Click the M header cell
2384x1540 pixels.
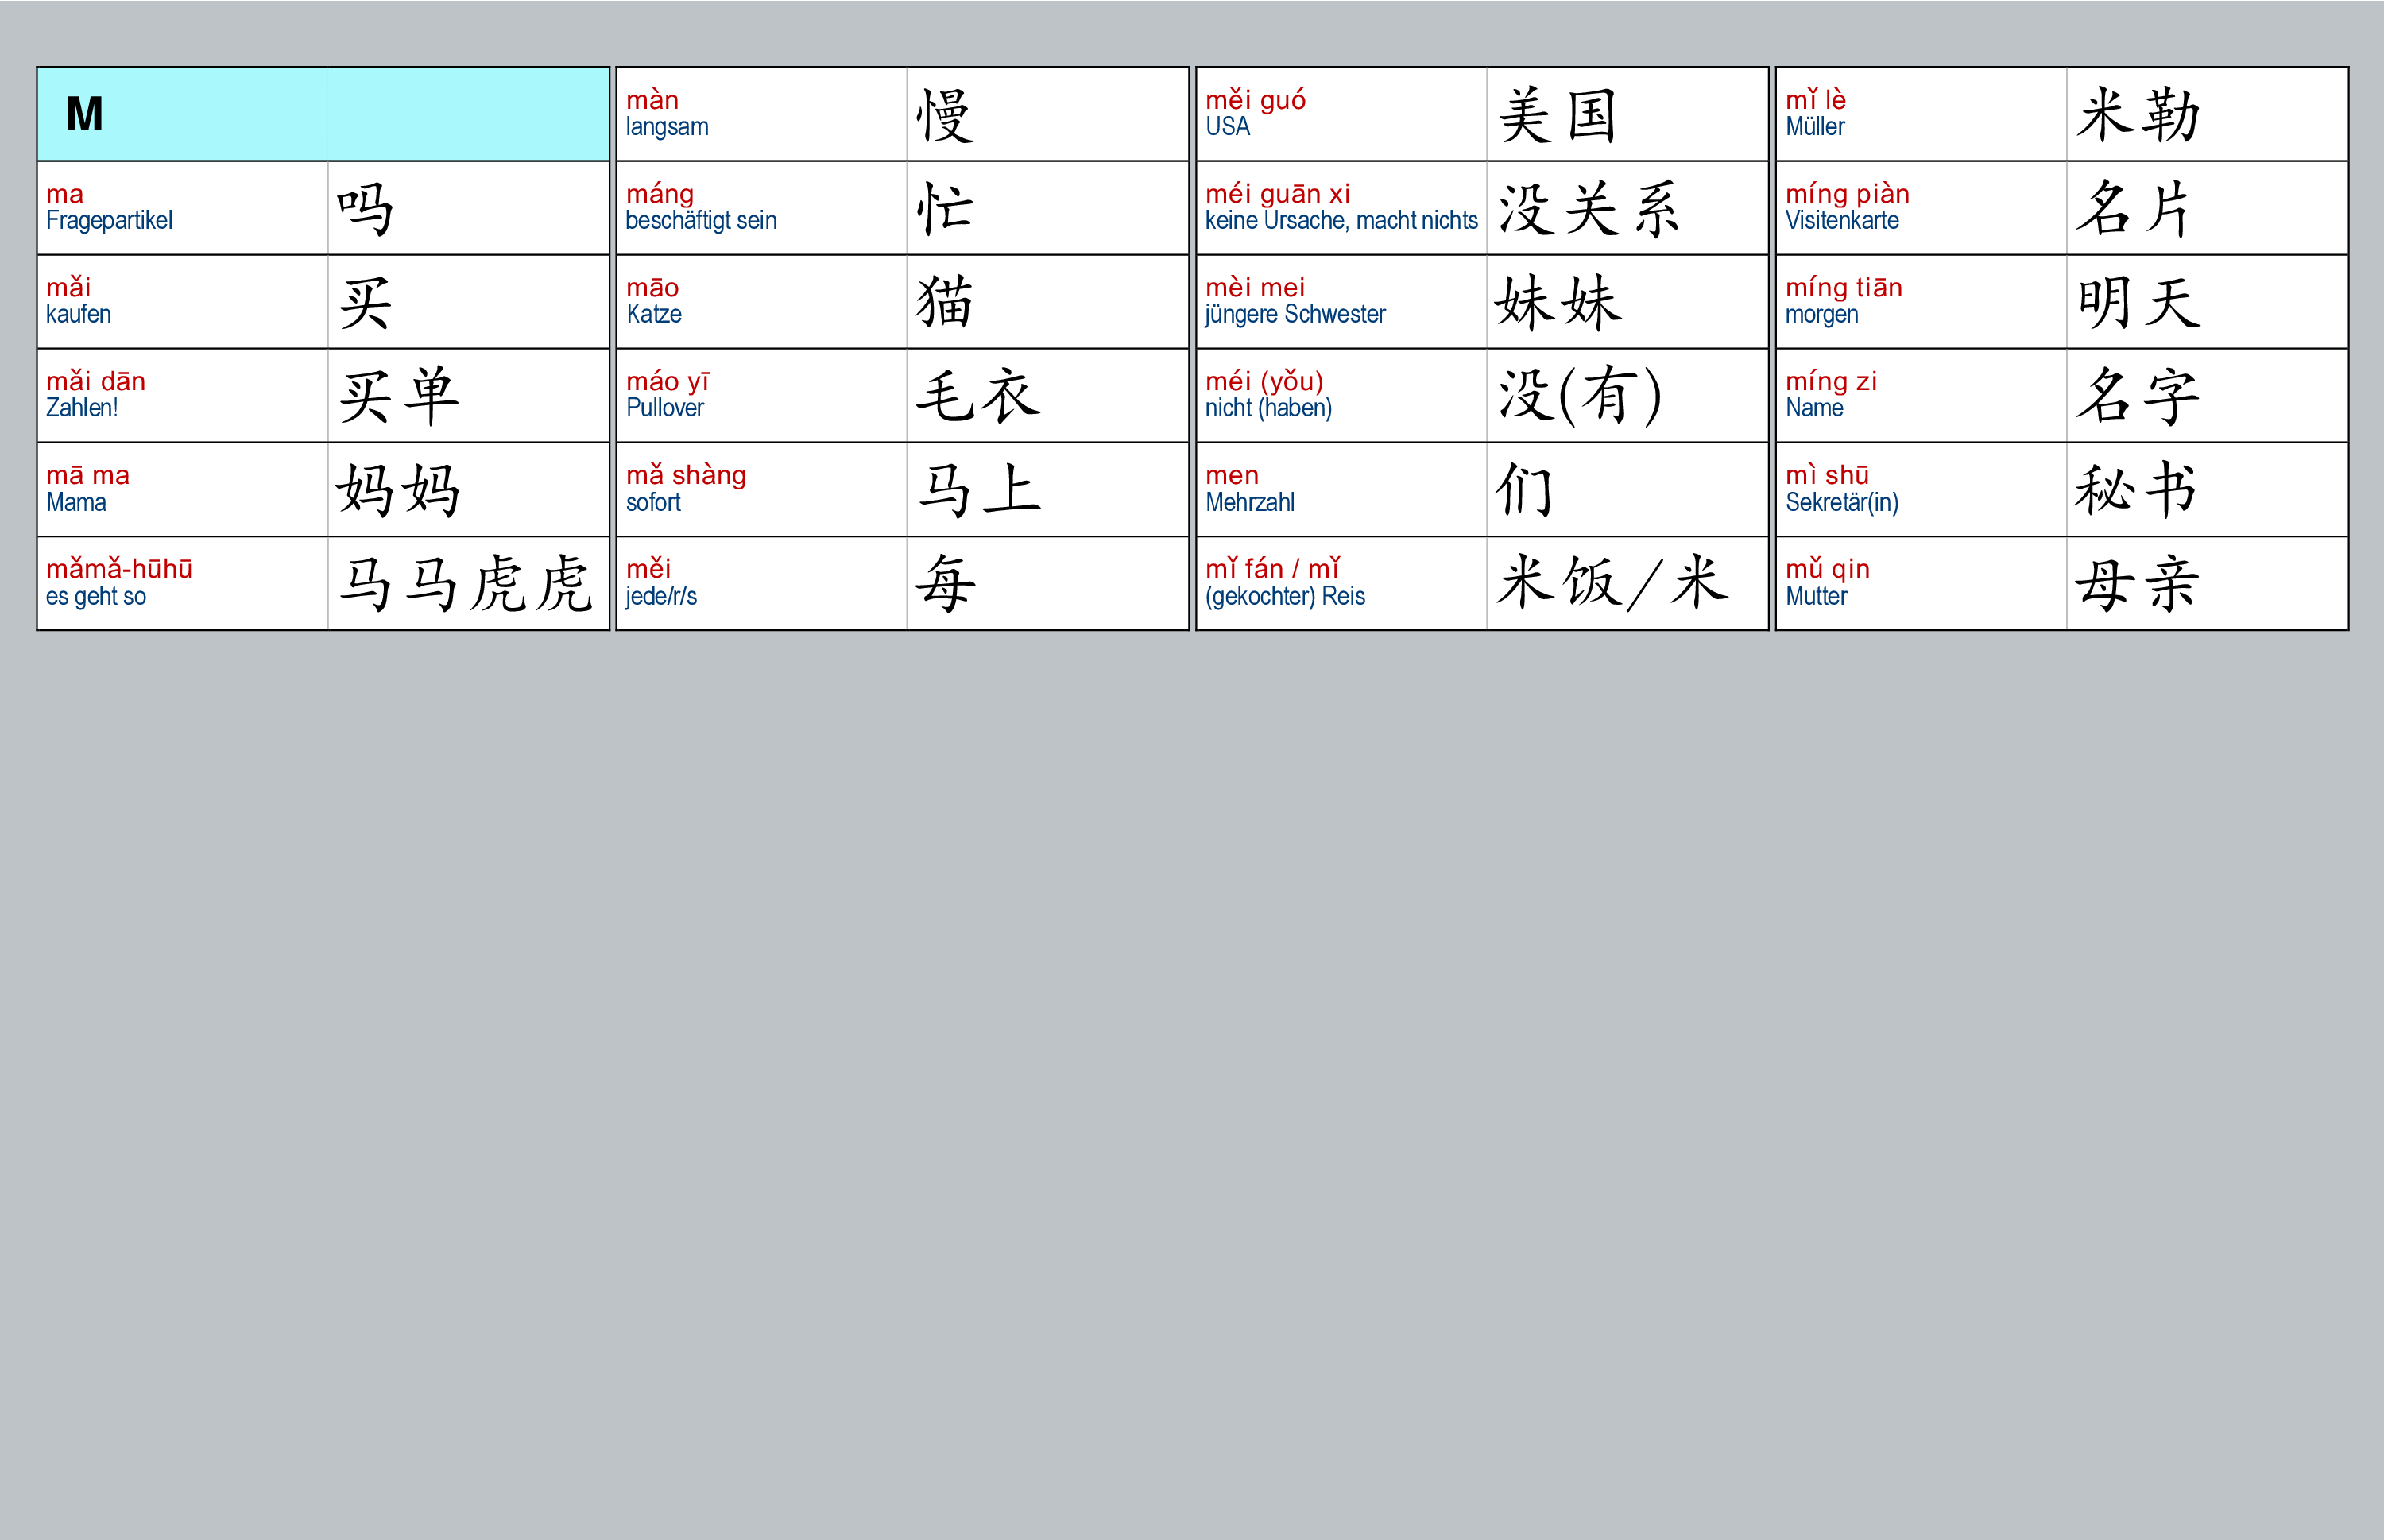[322, 114]
